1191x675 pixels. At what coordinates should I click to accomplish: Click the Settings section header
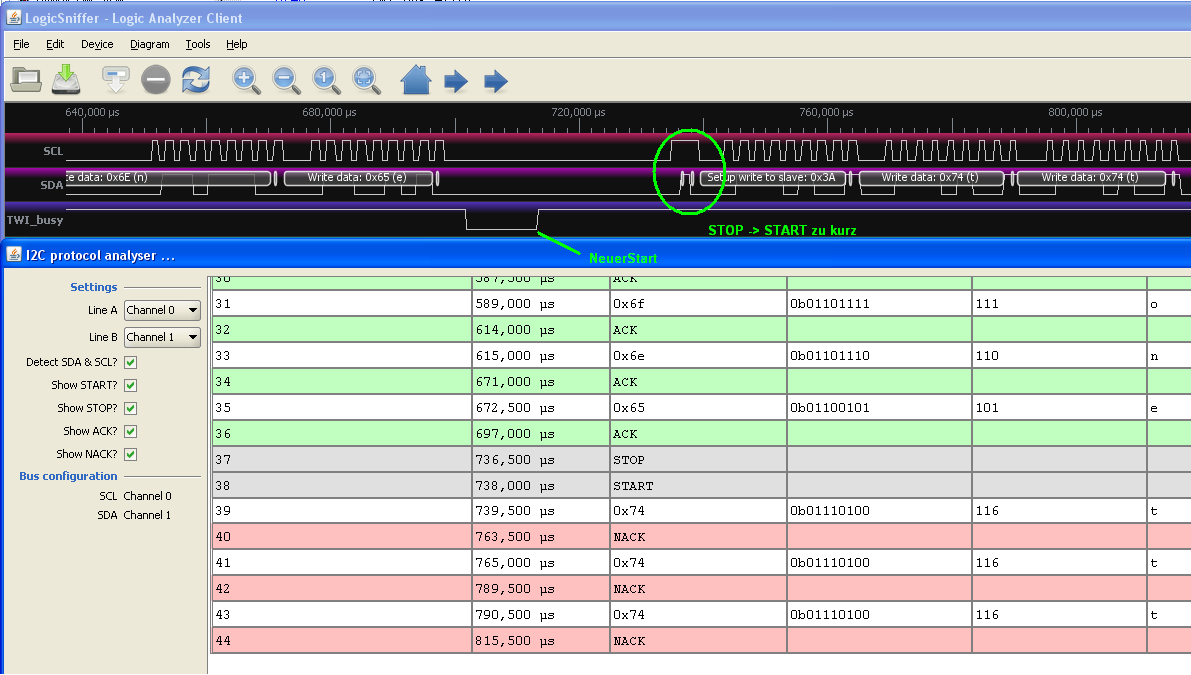pyautogui.click(x=93, y=287)
